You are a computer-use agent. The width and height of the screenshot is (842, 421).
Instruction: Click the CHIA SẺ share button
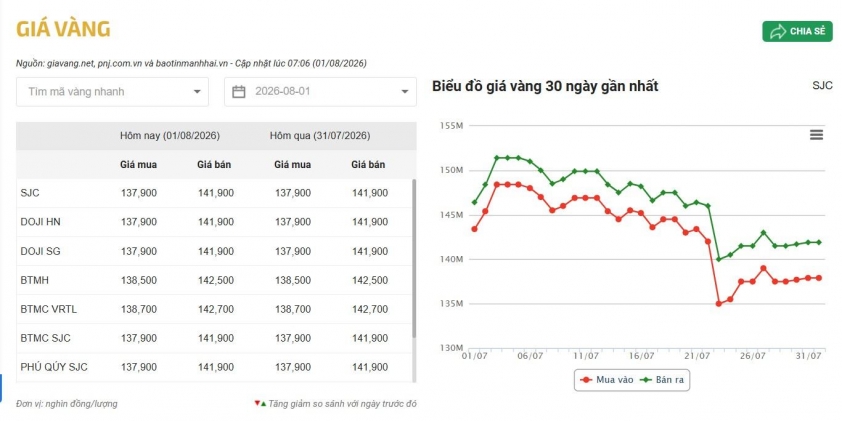797,32
